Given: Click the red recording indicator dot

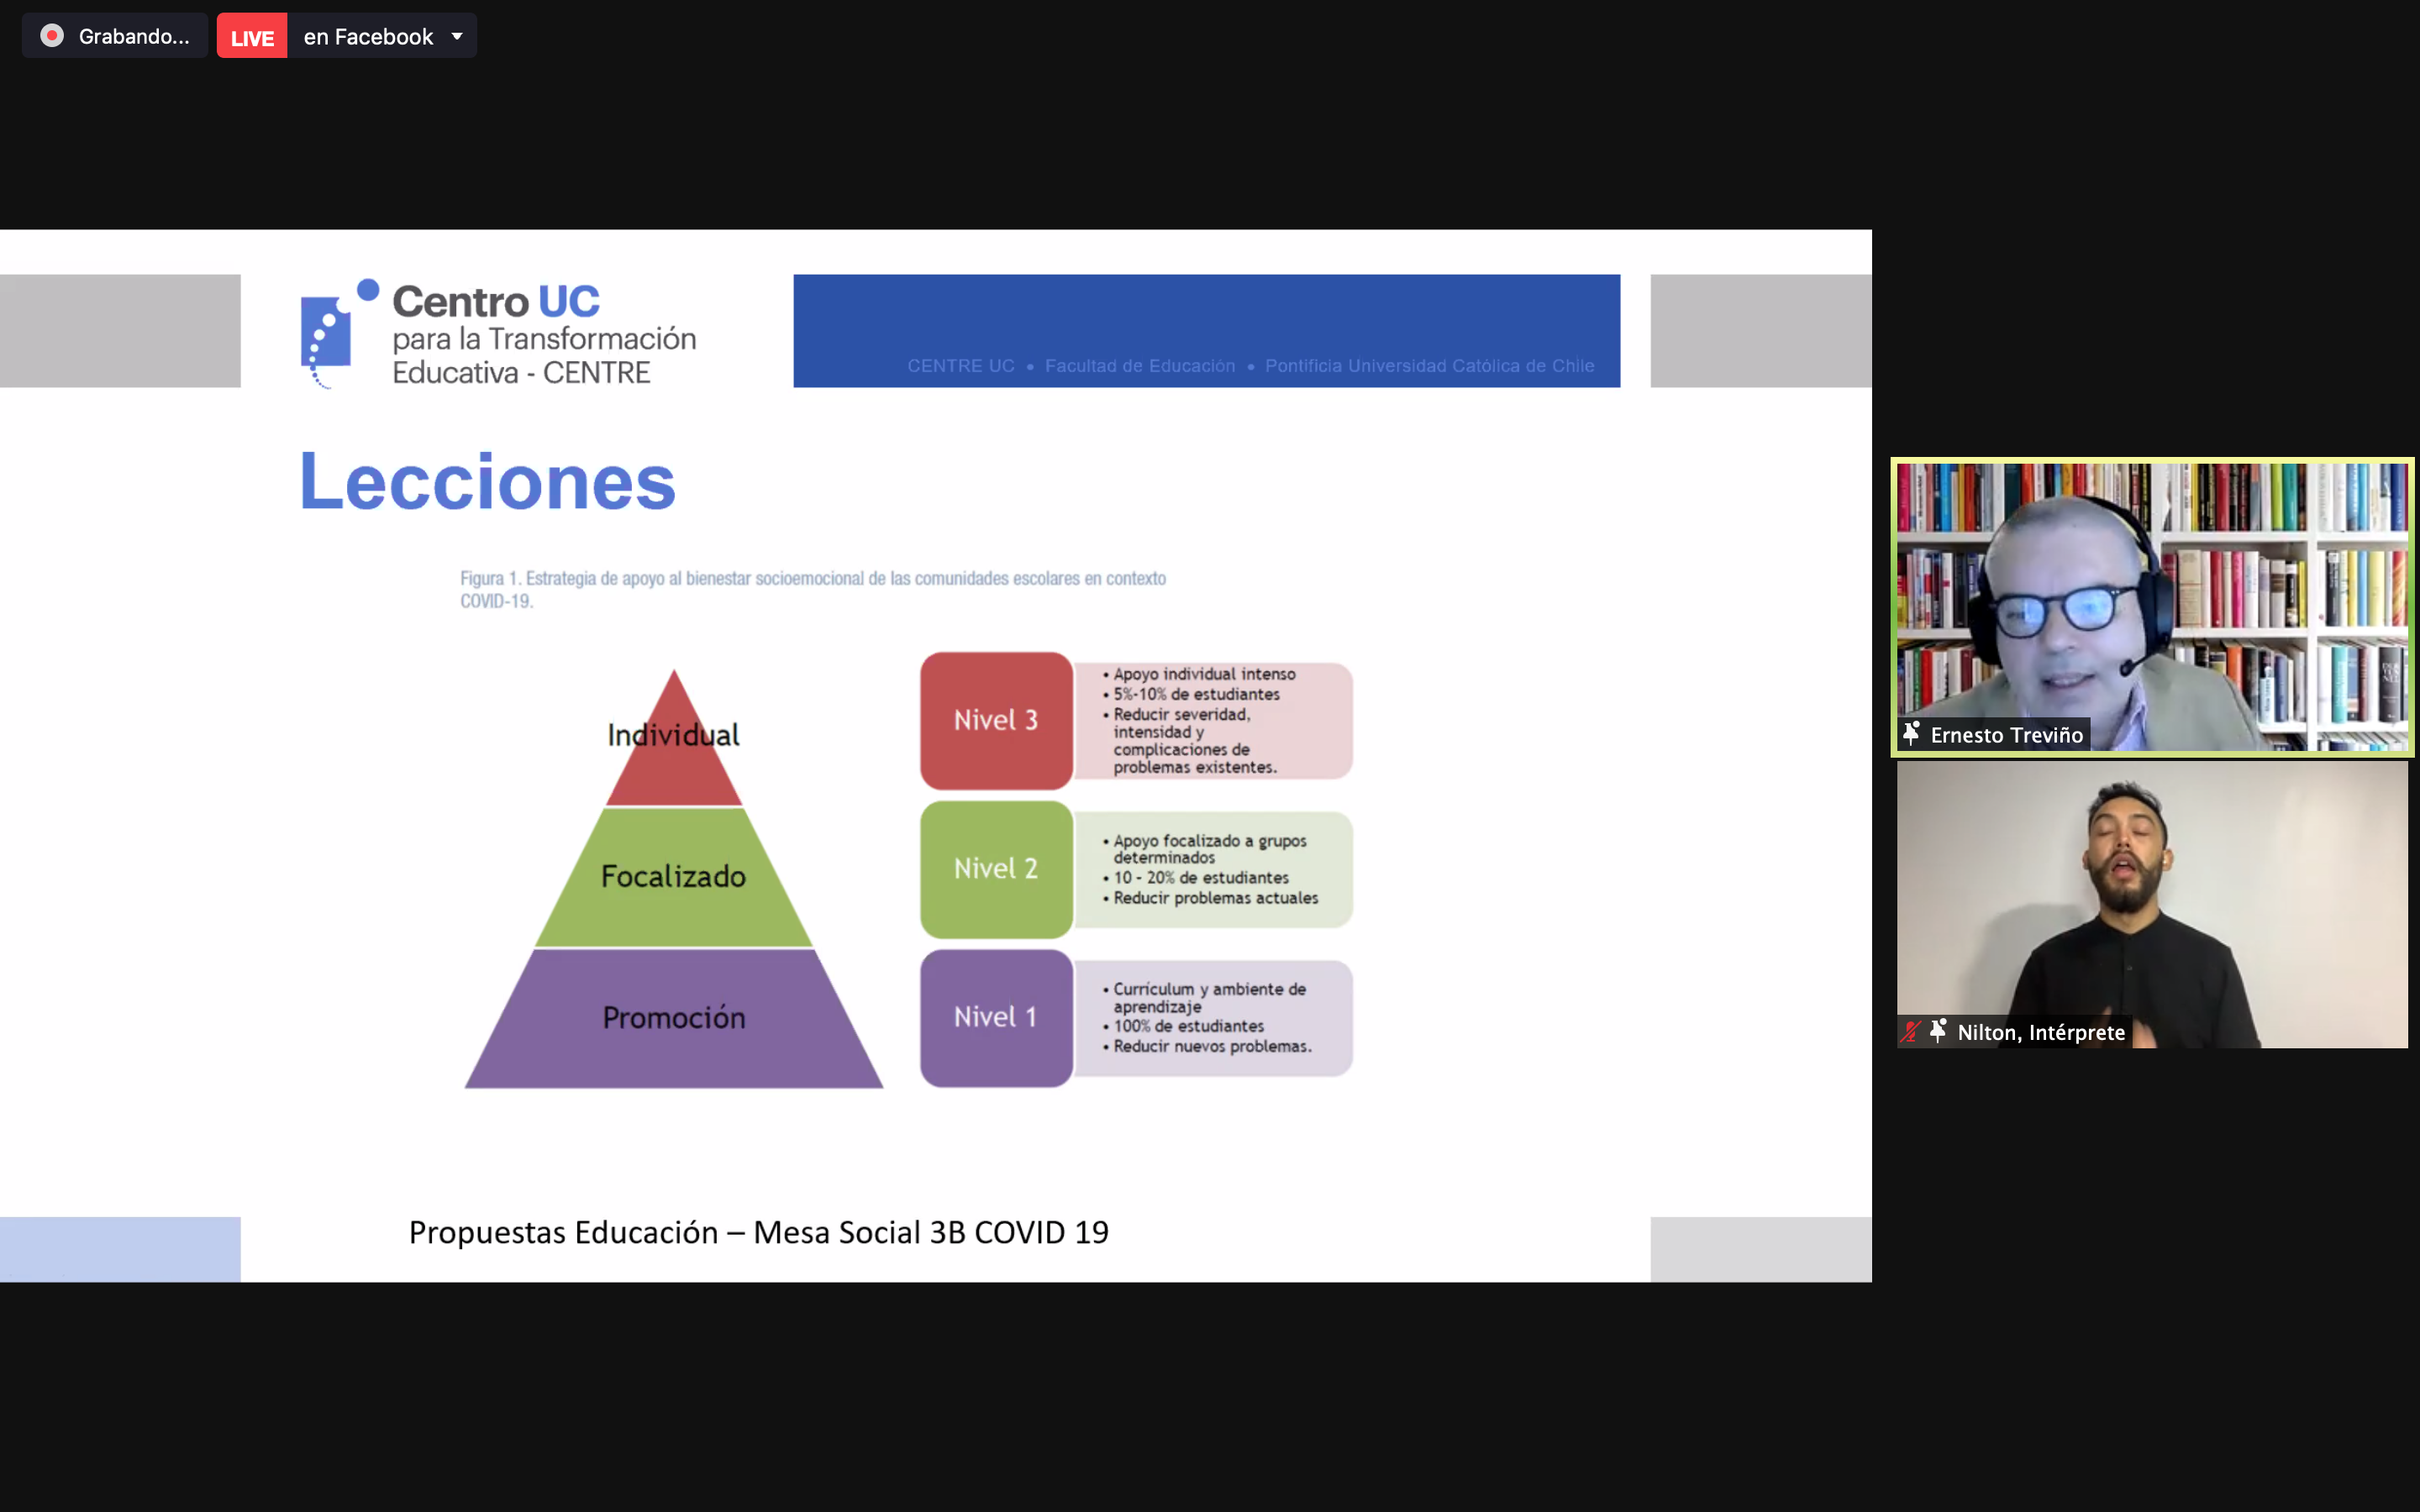Looking at the screenshot, I should tap(52, 36).
